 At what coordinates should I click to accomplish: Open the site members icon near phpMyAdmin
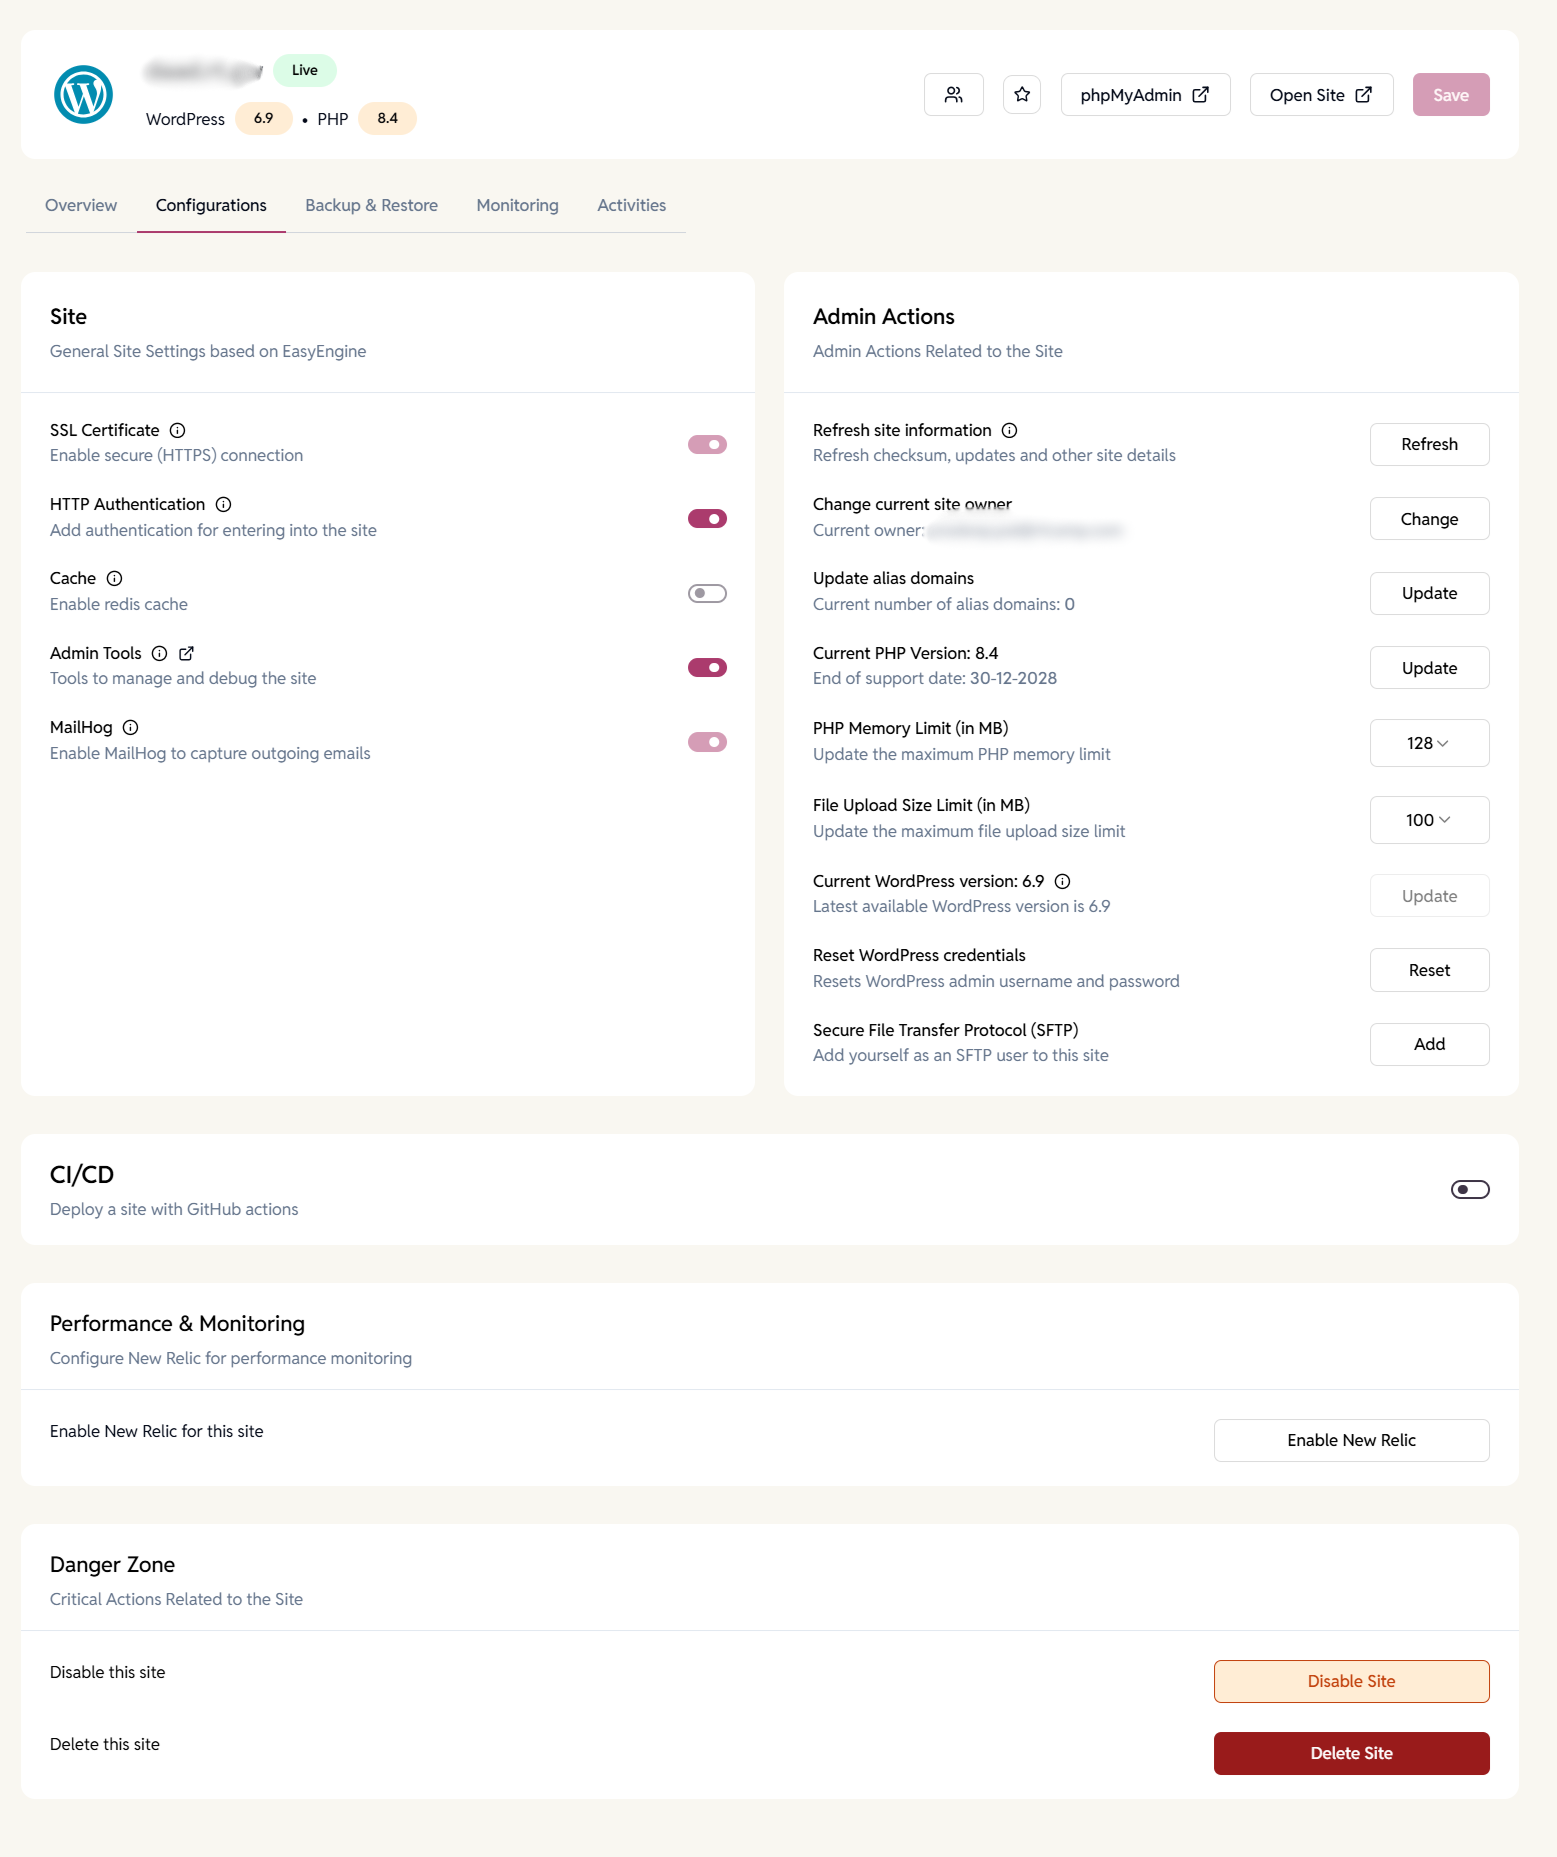point(952,94)
